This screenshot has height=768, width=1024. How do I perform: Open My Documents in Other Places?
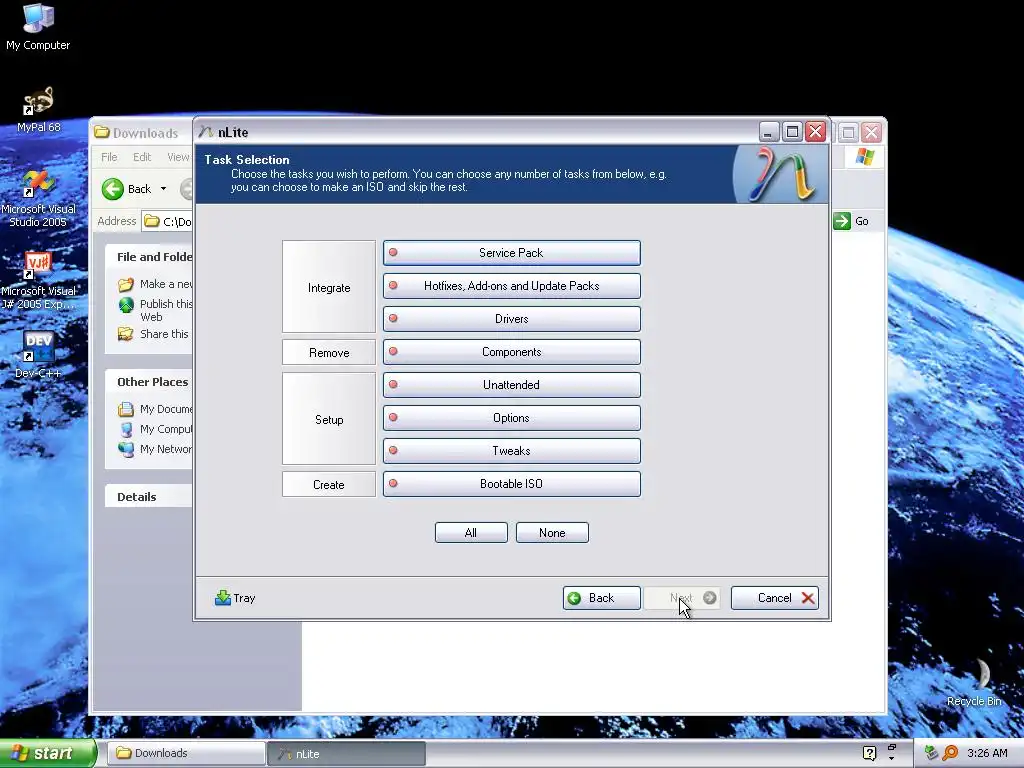coord(155,409)
